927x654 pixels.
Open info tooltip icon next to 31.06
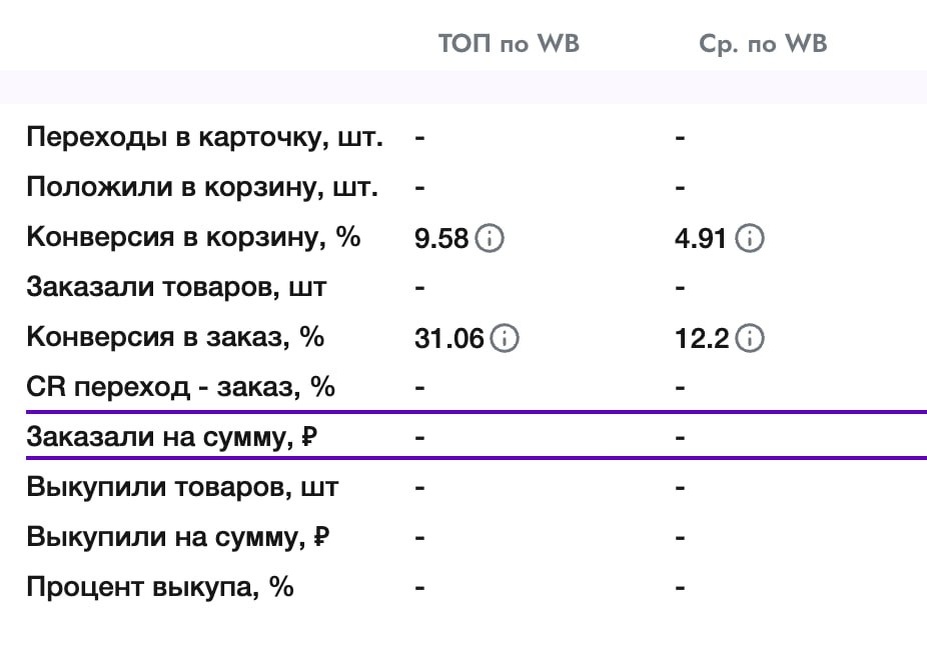(505, 339)
